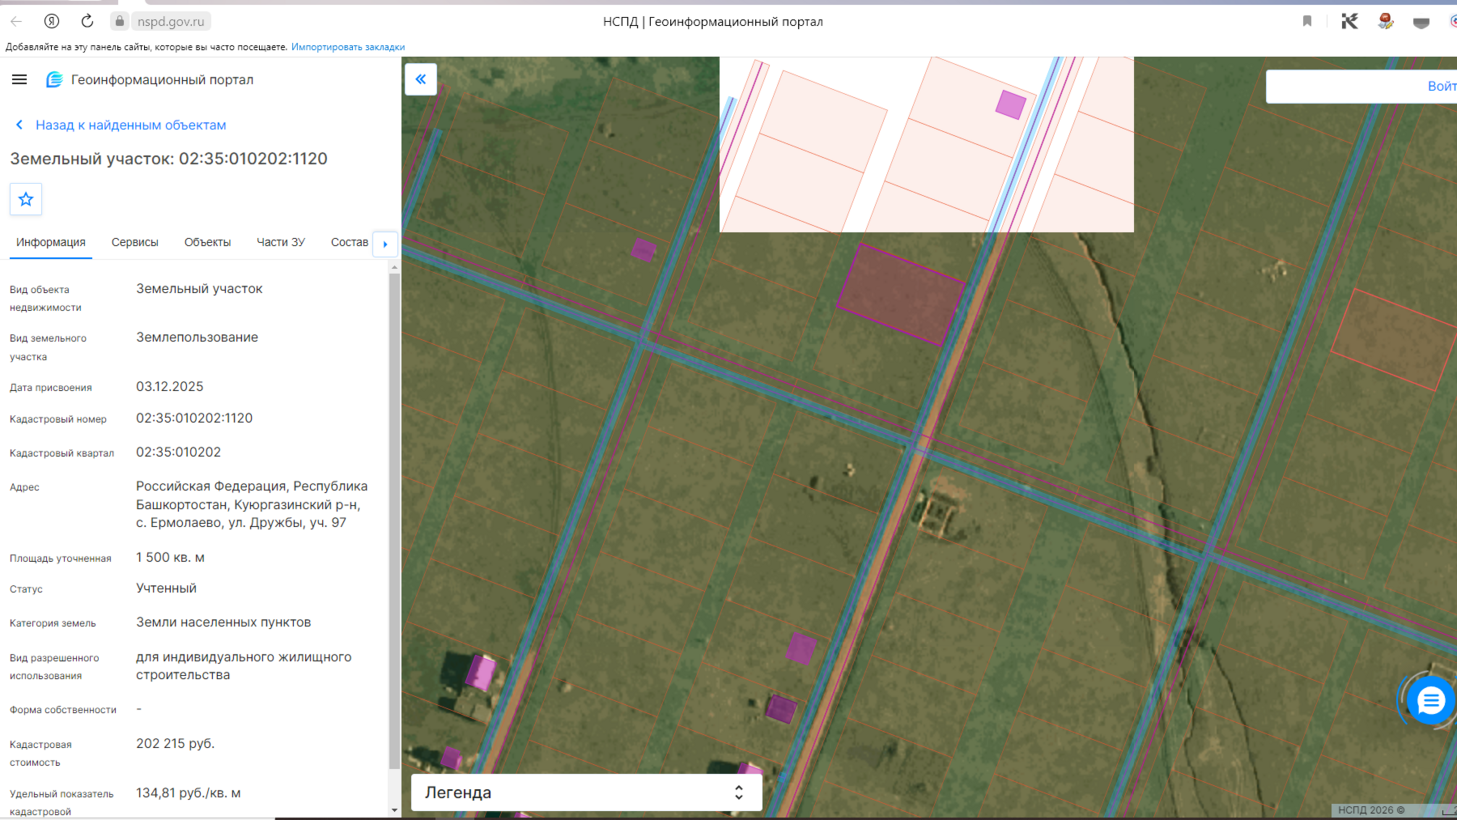Expand the Легенда panel

click(x=586, y=792)
